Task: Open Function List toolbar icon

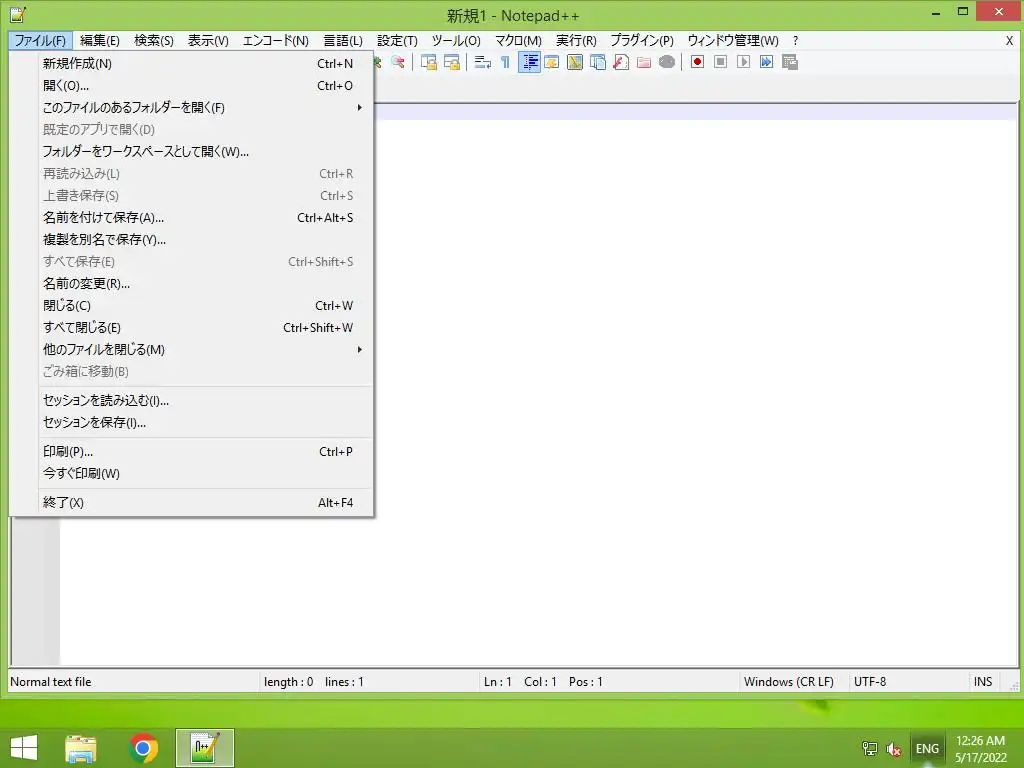Action: point(621,62)
